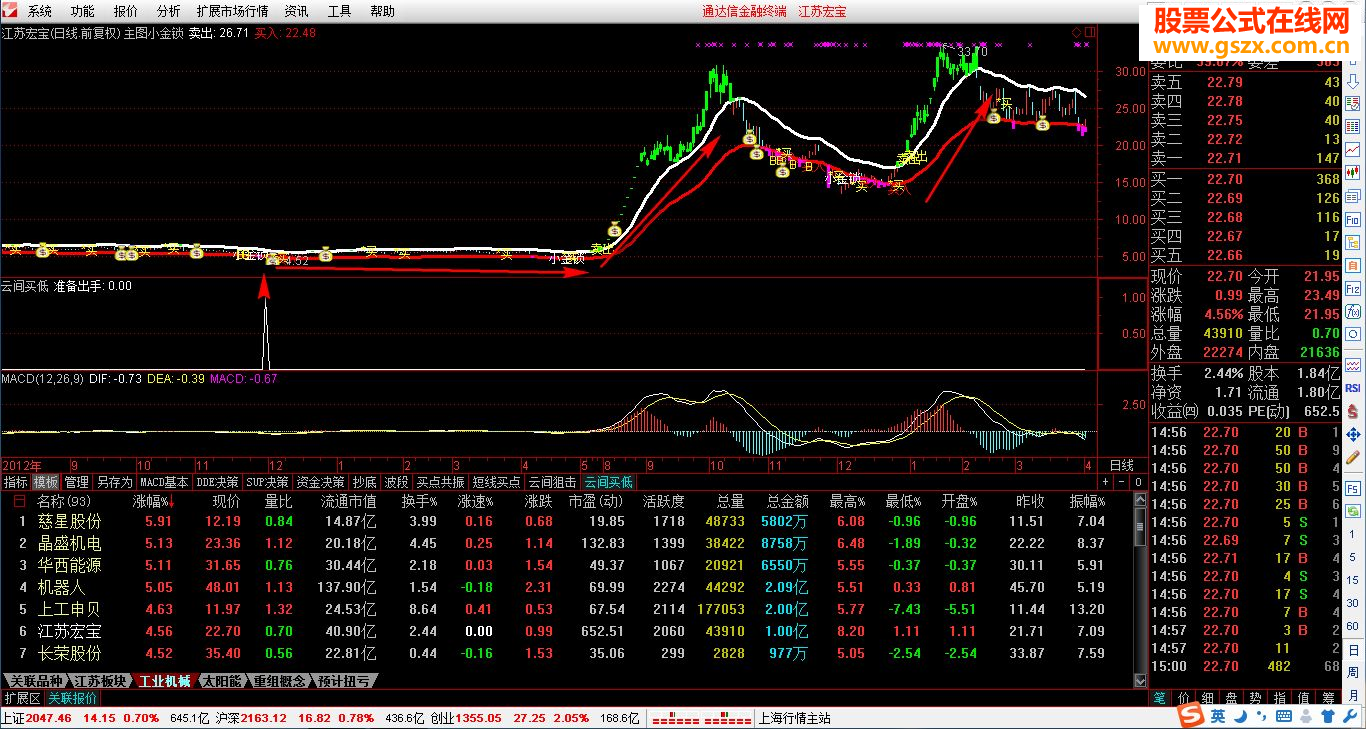Viewport: 1366px width, 729px height.
Task: Open the 扩展市场行情 menu
Action: (233, 11)
